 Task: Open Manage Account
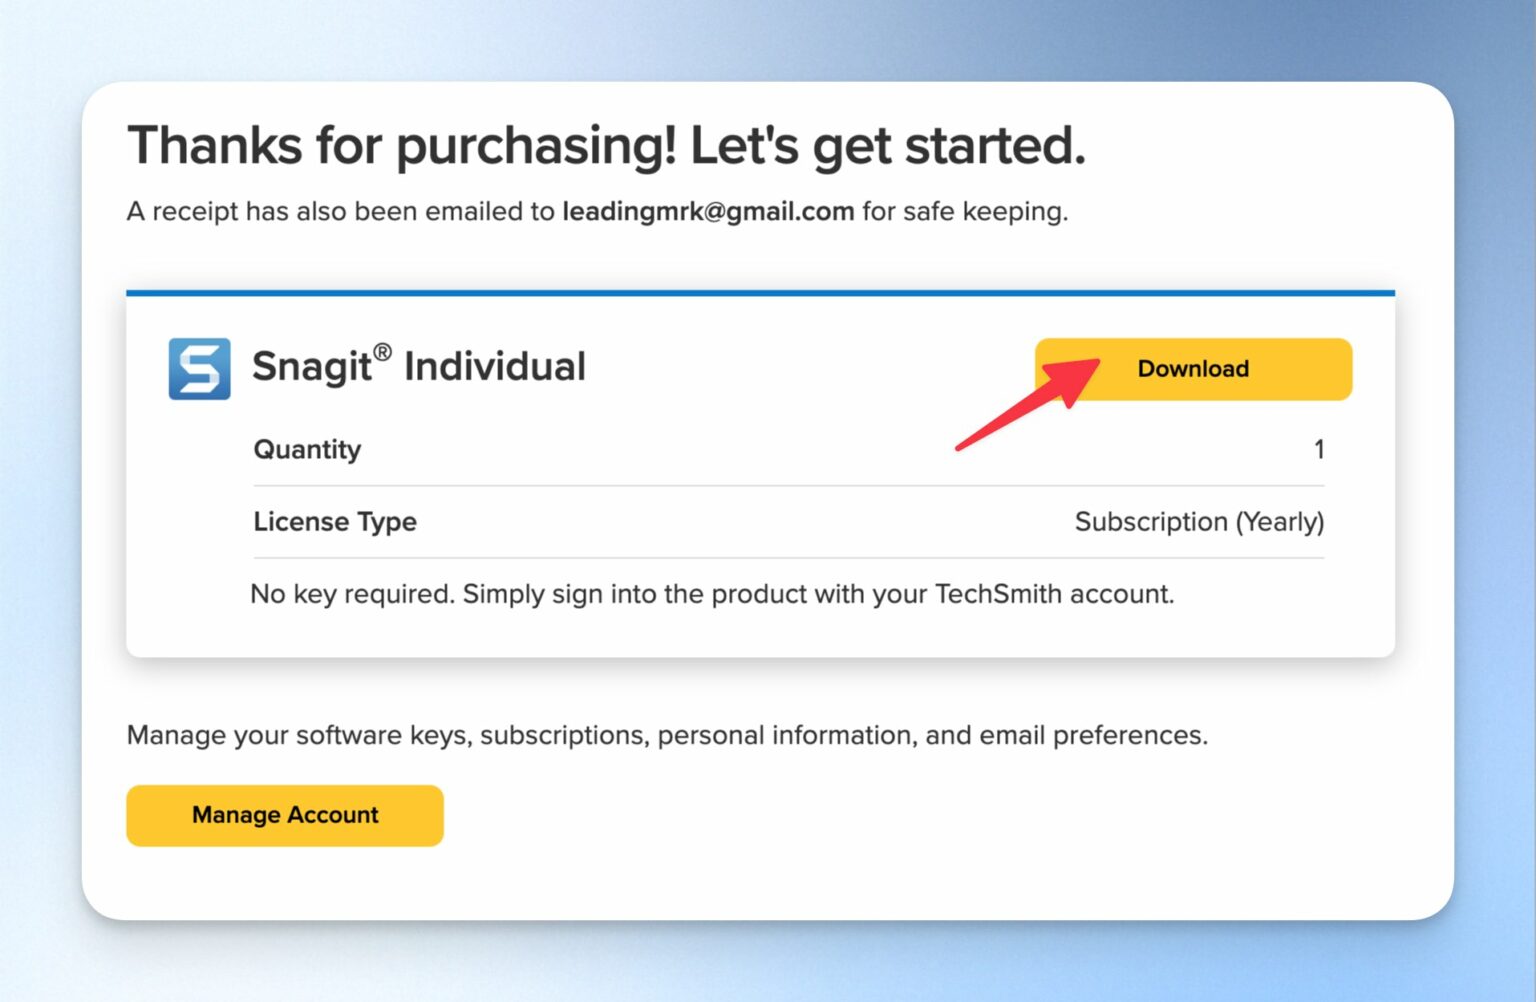[285, 815]
